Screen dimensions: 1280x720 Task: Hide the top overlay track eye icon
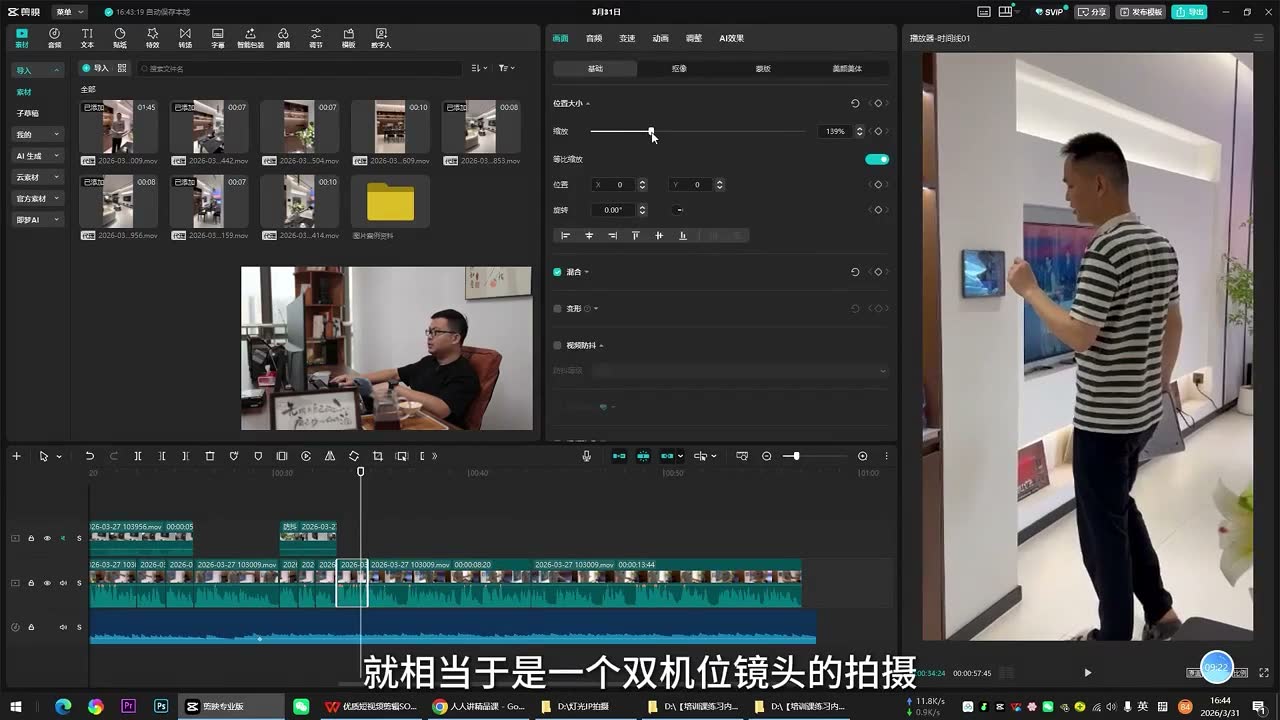click(46, 538)
